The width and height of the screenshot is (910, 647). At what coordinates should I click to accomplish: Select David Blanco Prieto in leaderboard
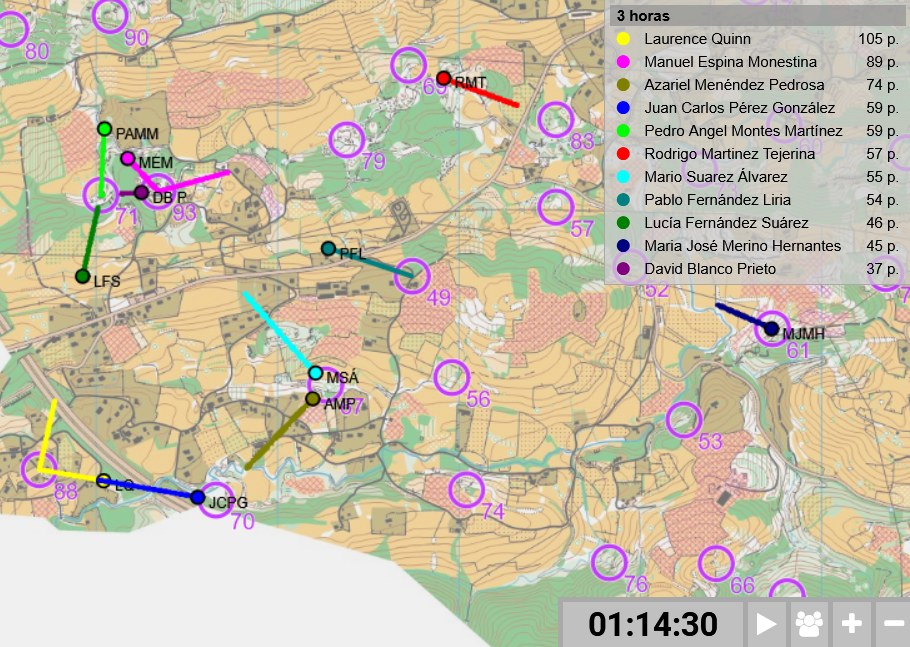[x=710, y=269]
